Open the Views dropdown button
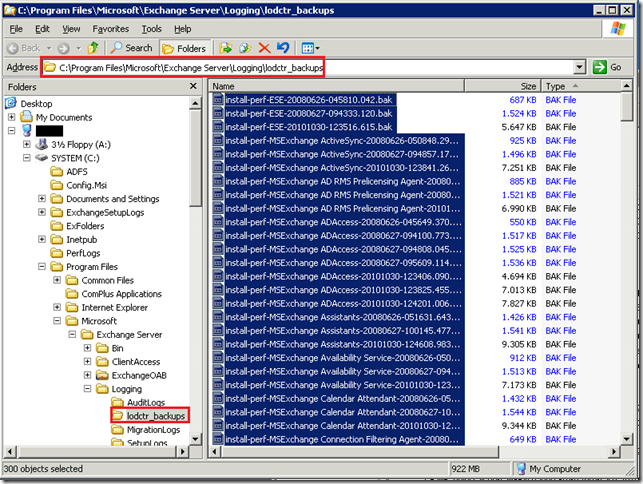Screen dimensions: 643x484 [x=310, y=48]
